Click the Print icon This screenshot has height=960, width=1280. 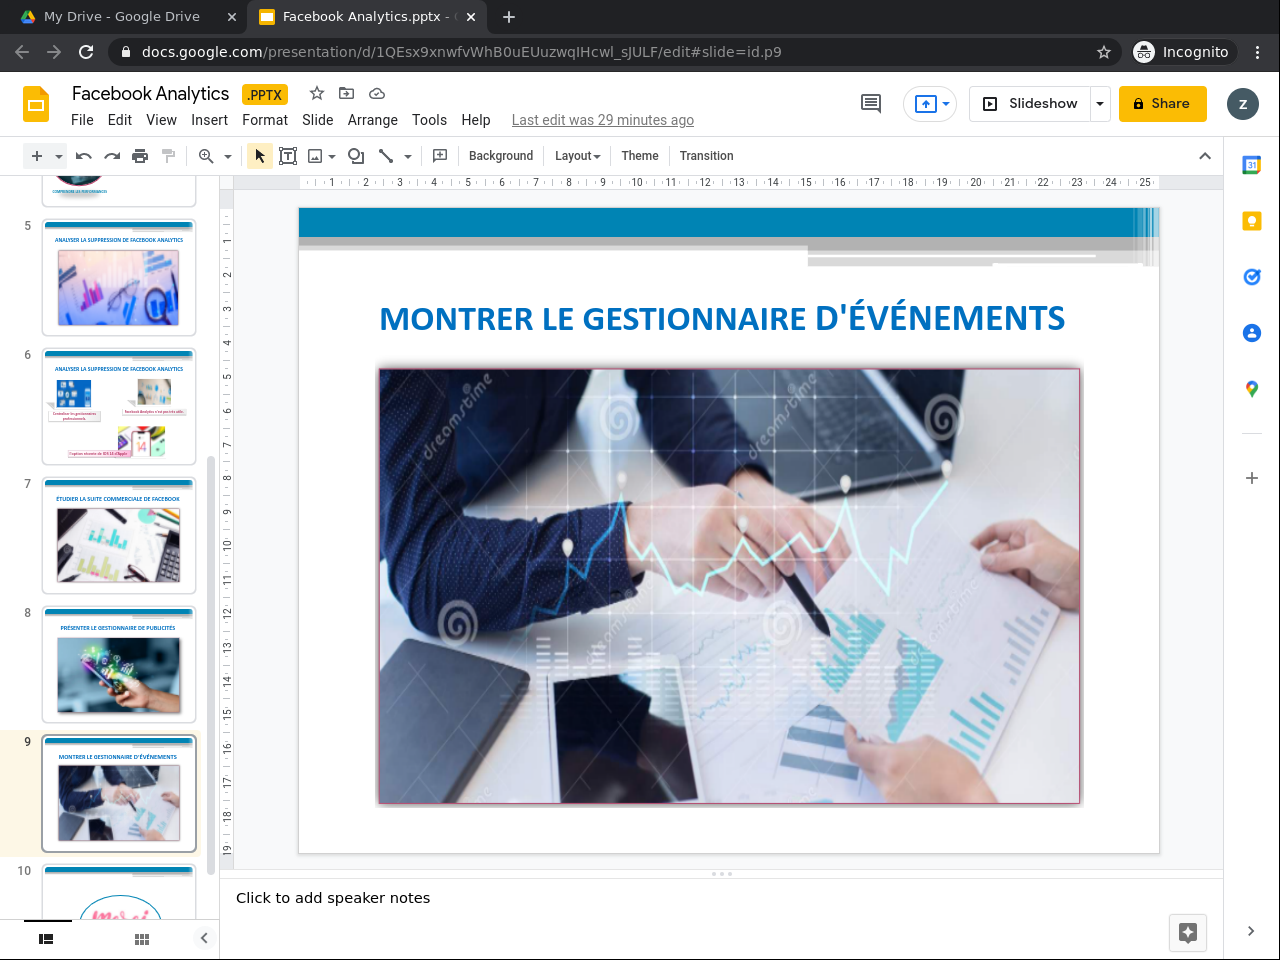click(140, 156)
